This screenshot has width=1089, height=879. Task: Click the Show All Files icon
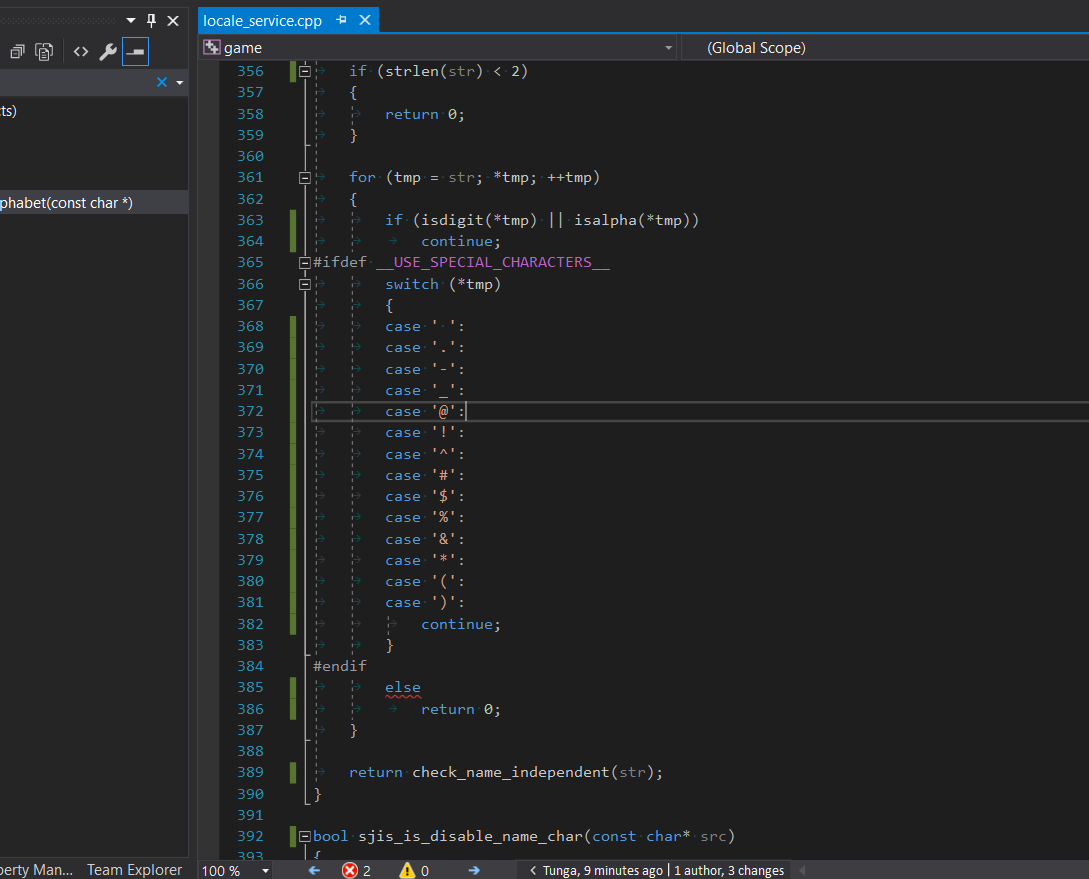(x=44, y=52)
